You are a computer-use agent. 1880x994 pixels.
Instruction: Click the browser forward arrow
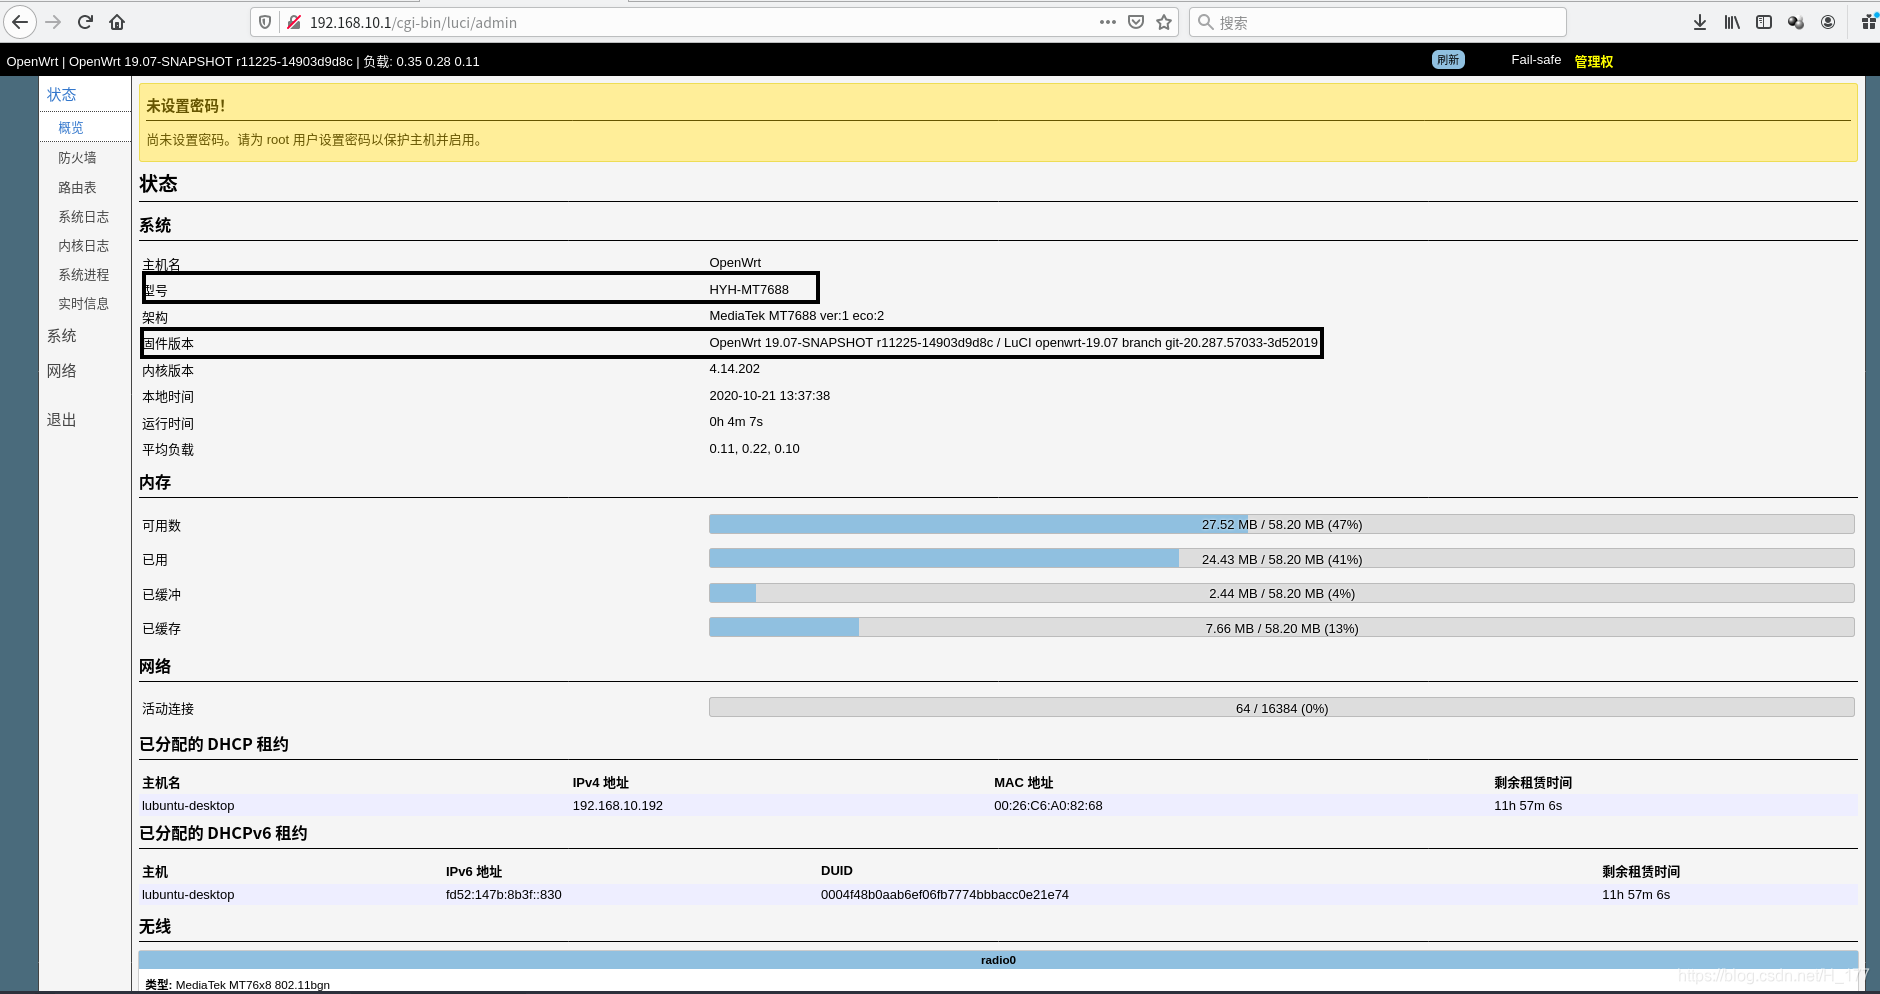pyautogui.click(x=54, y=22)
